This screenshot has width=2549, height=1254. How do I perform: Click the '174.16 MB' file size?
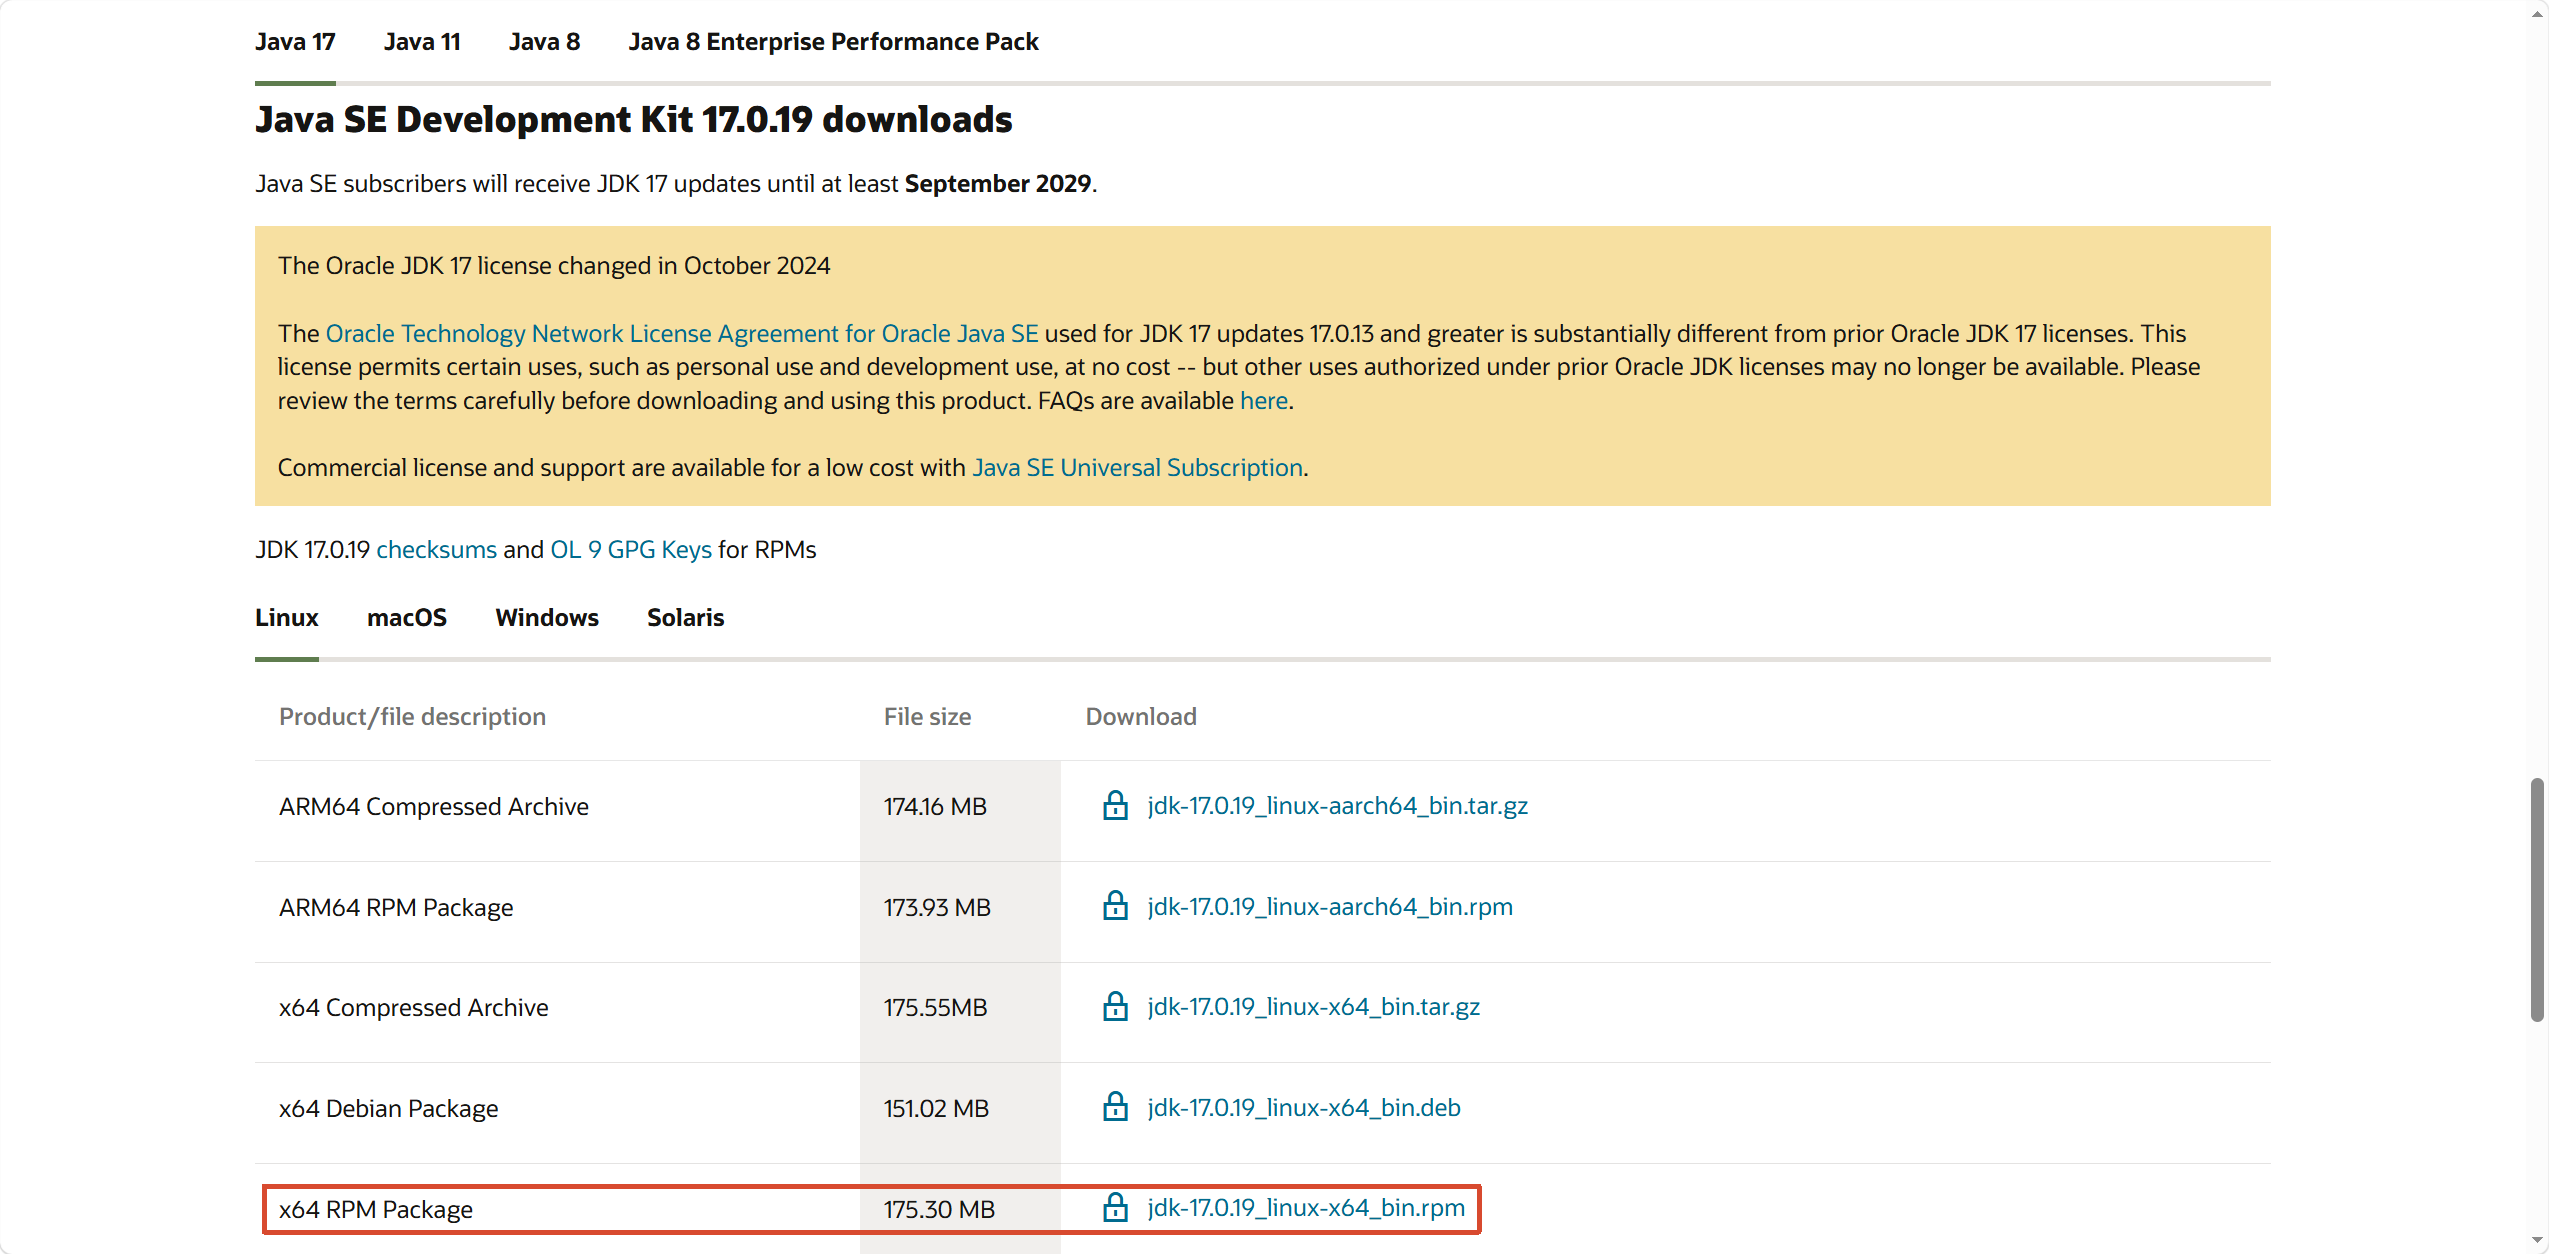(x=935, y=807)
